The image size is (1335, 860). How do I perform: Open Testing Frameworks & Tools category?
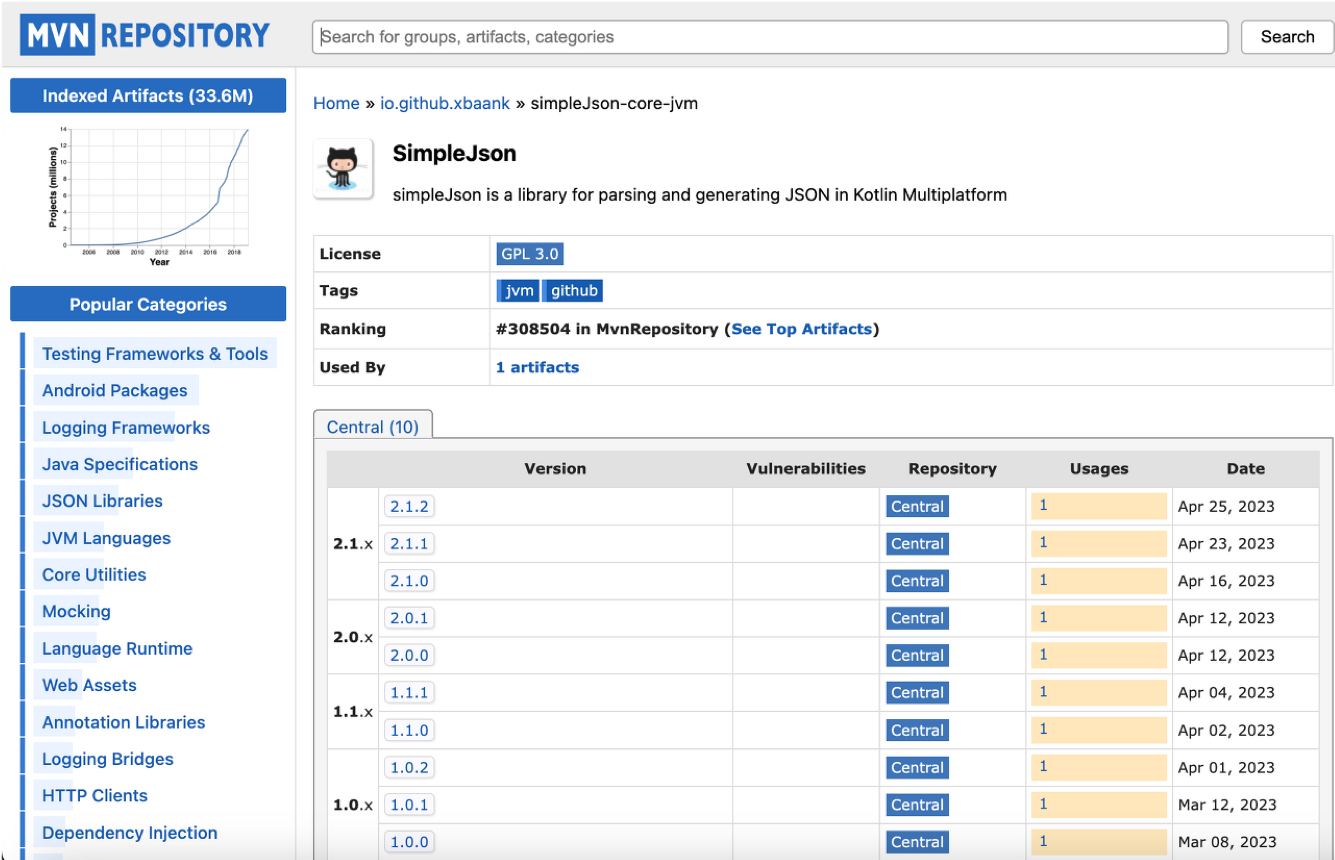point(155,354)
